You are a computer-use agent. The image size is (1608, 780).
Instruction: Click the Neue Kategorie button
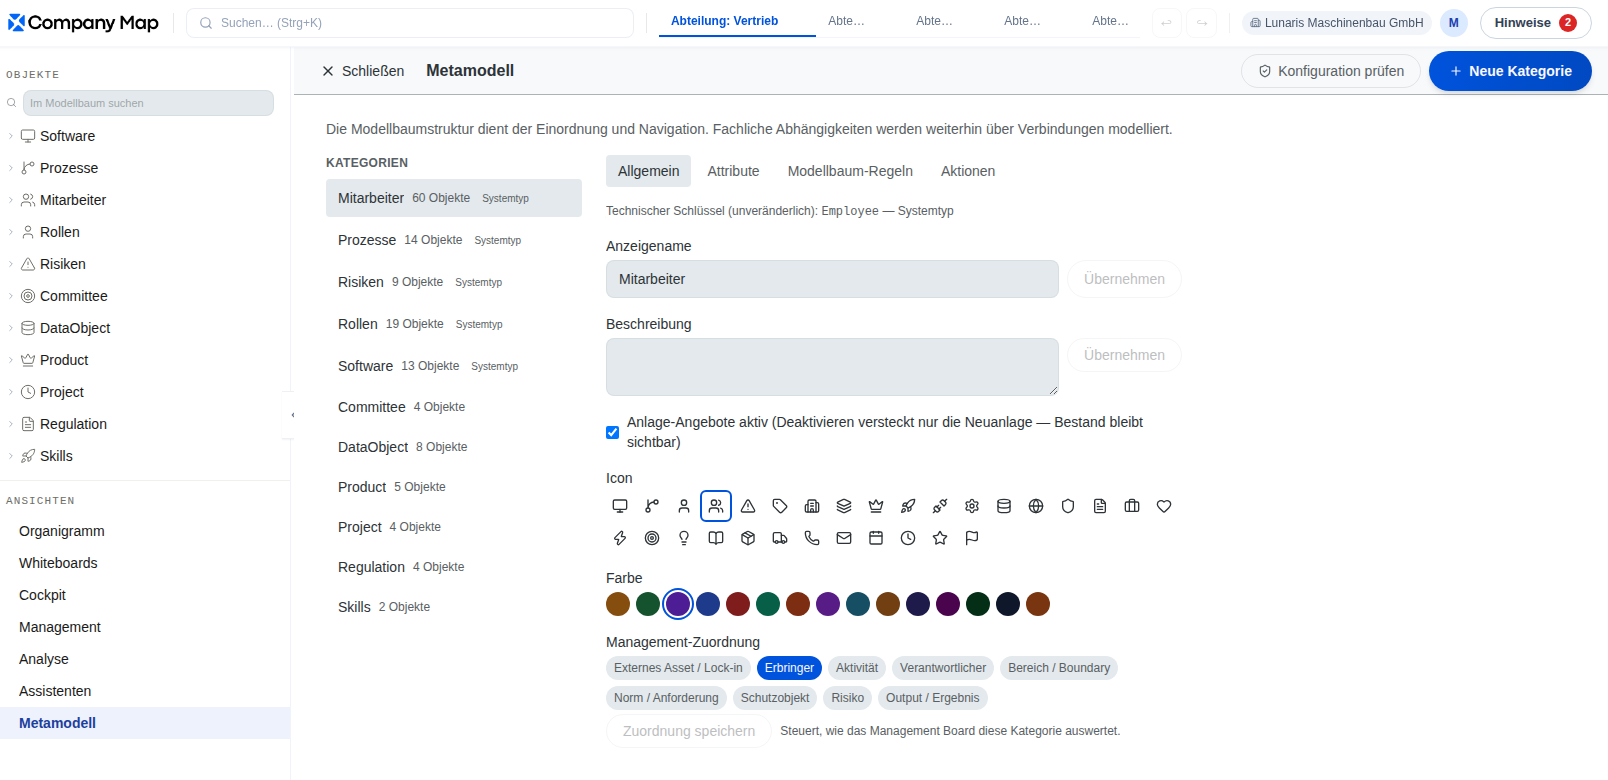tap(1510, 71)
